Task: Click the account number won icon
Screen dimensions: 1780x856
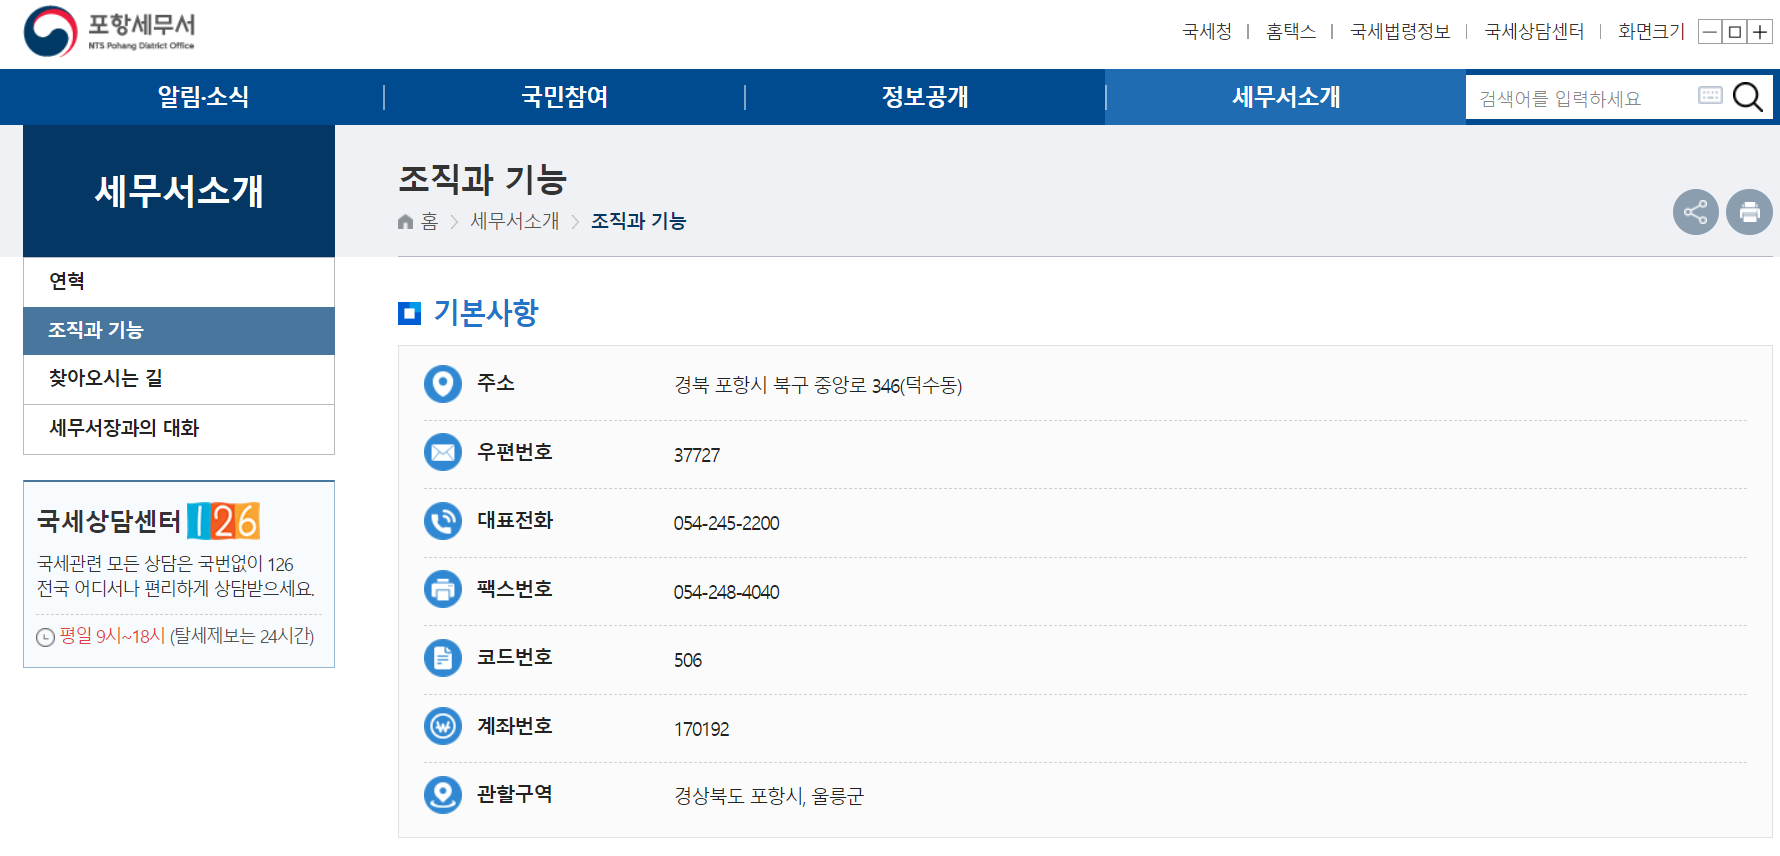Action: click(x=443, y=726)
